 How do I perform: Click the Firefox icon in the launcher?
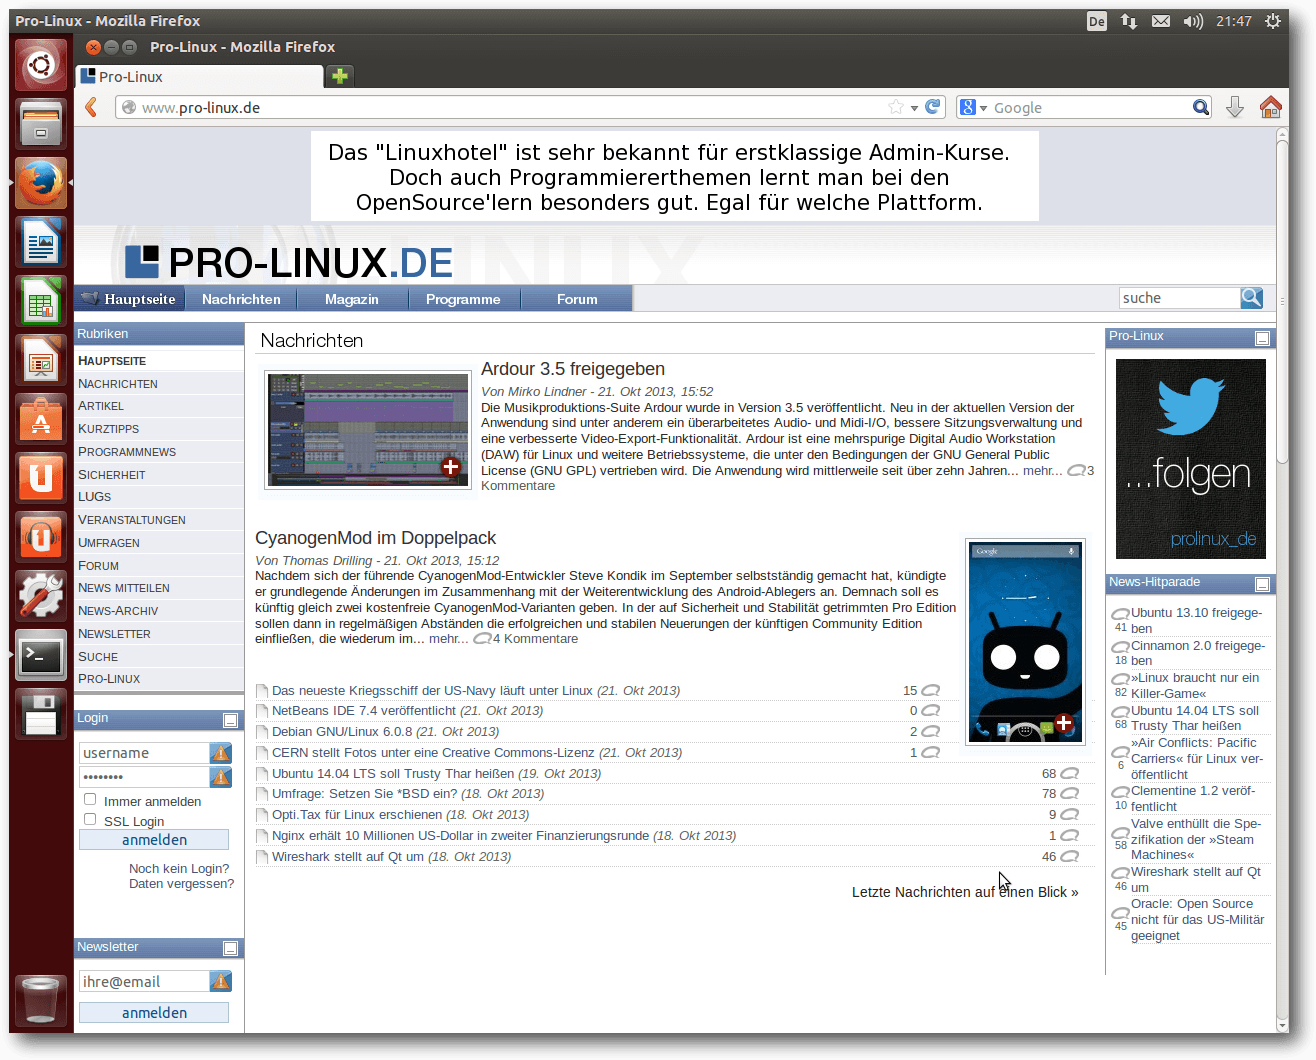point(41,184)
